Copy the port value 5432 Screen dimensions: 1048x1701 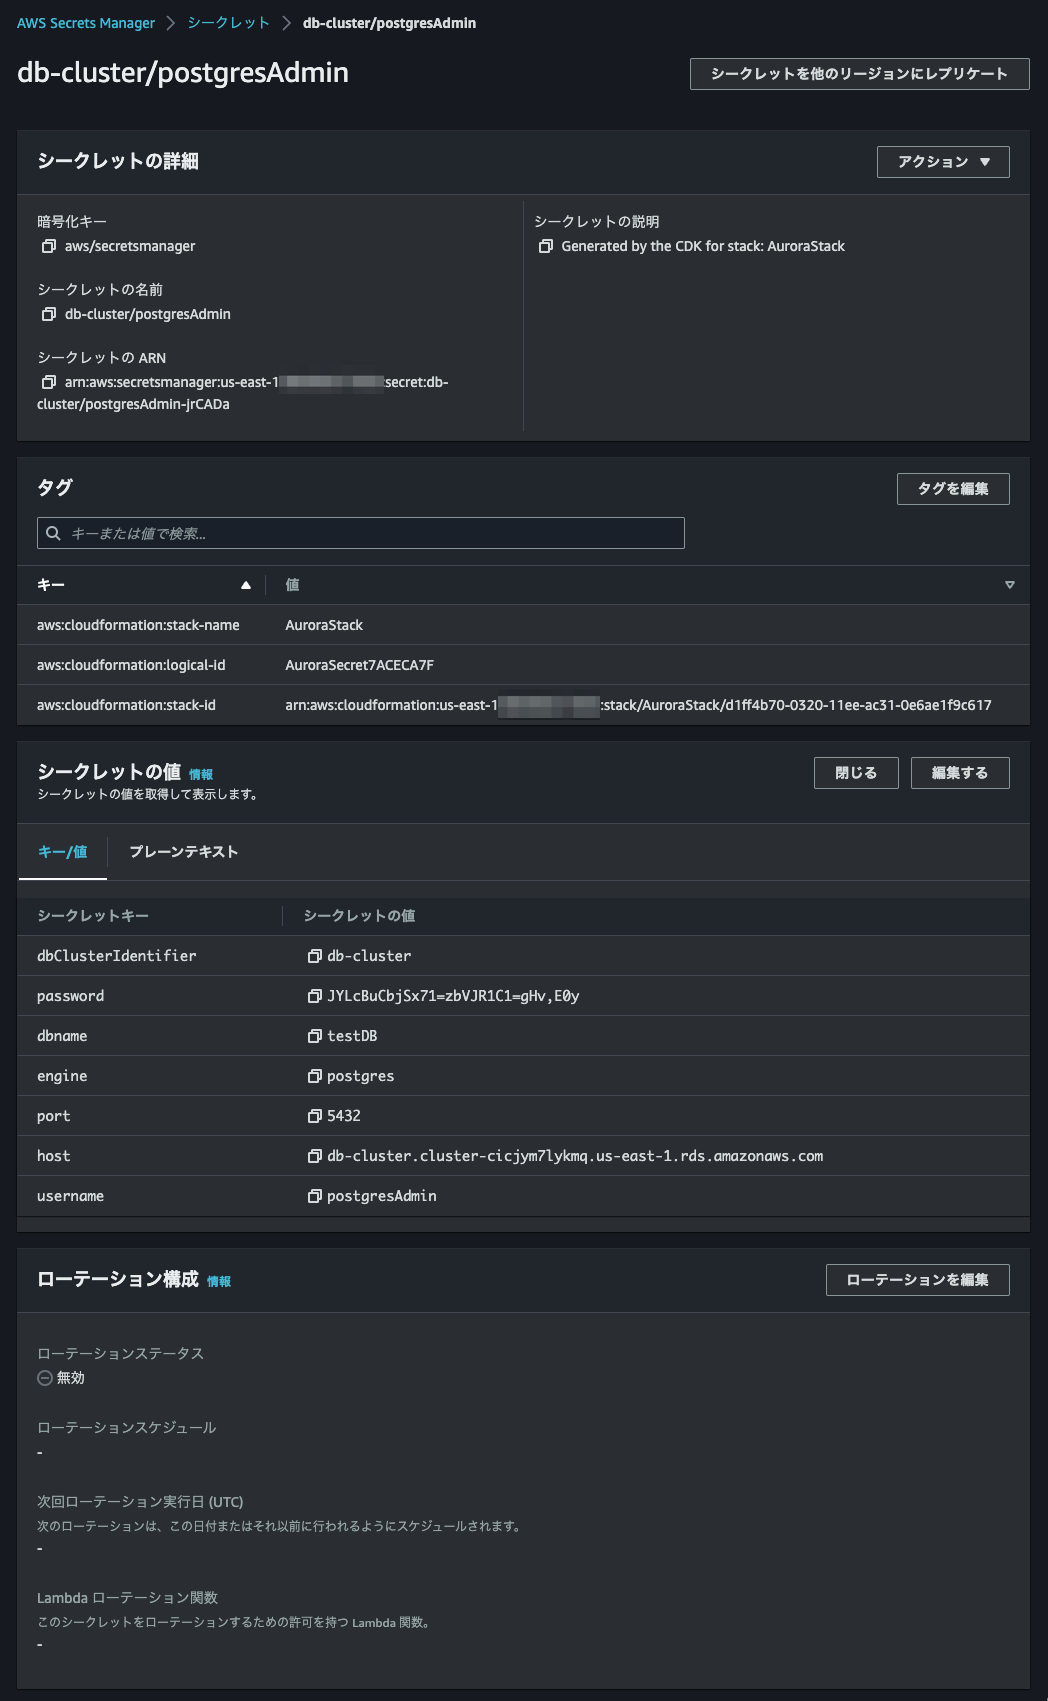313,1115
